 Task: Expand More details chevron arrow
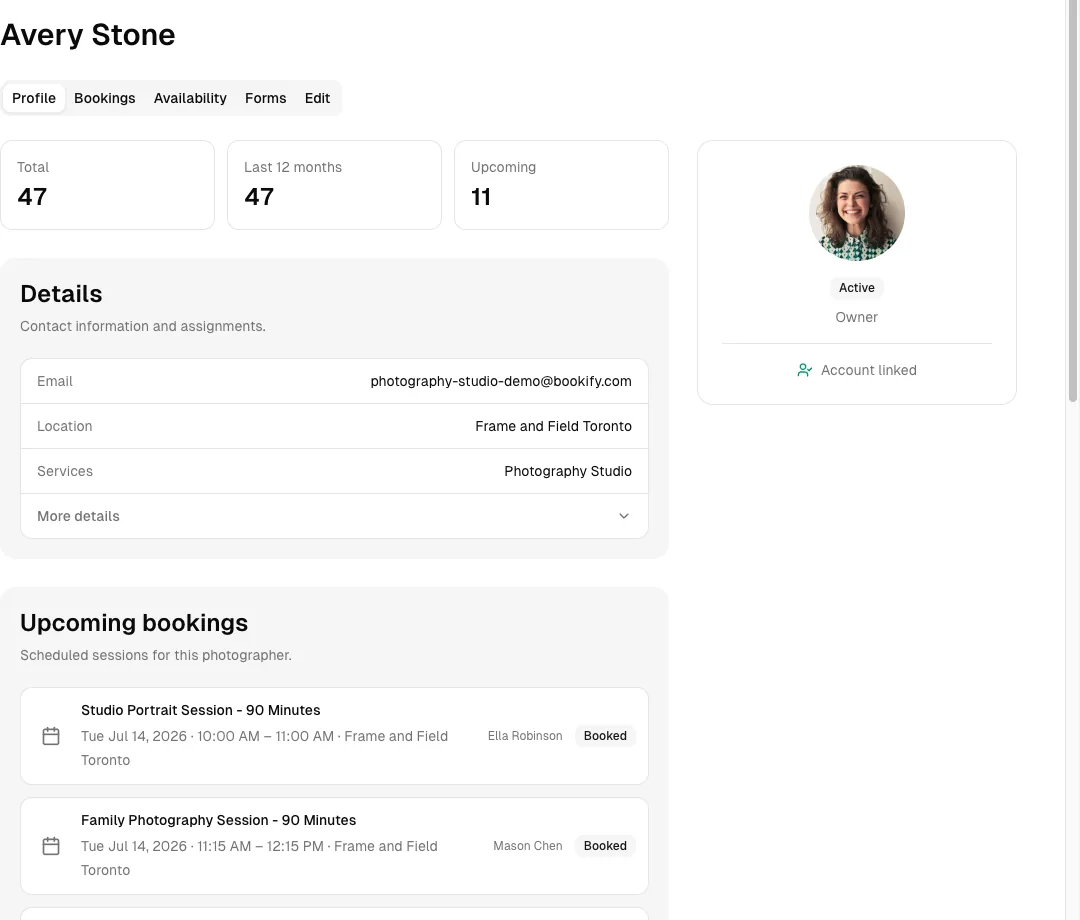pos(623,516)
